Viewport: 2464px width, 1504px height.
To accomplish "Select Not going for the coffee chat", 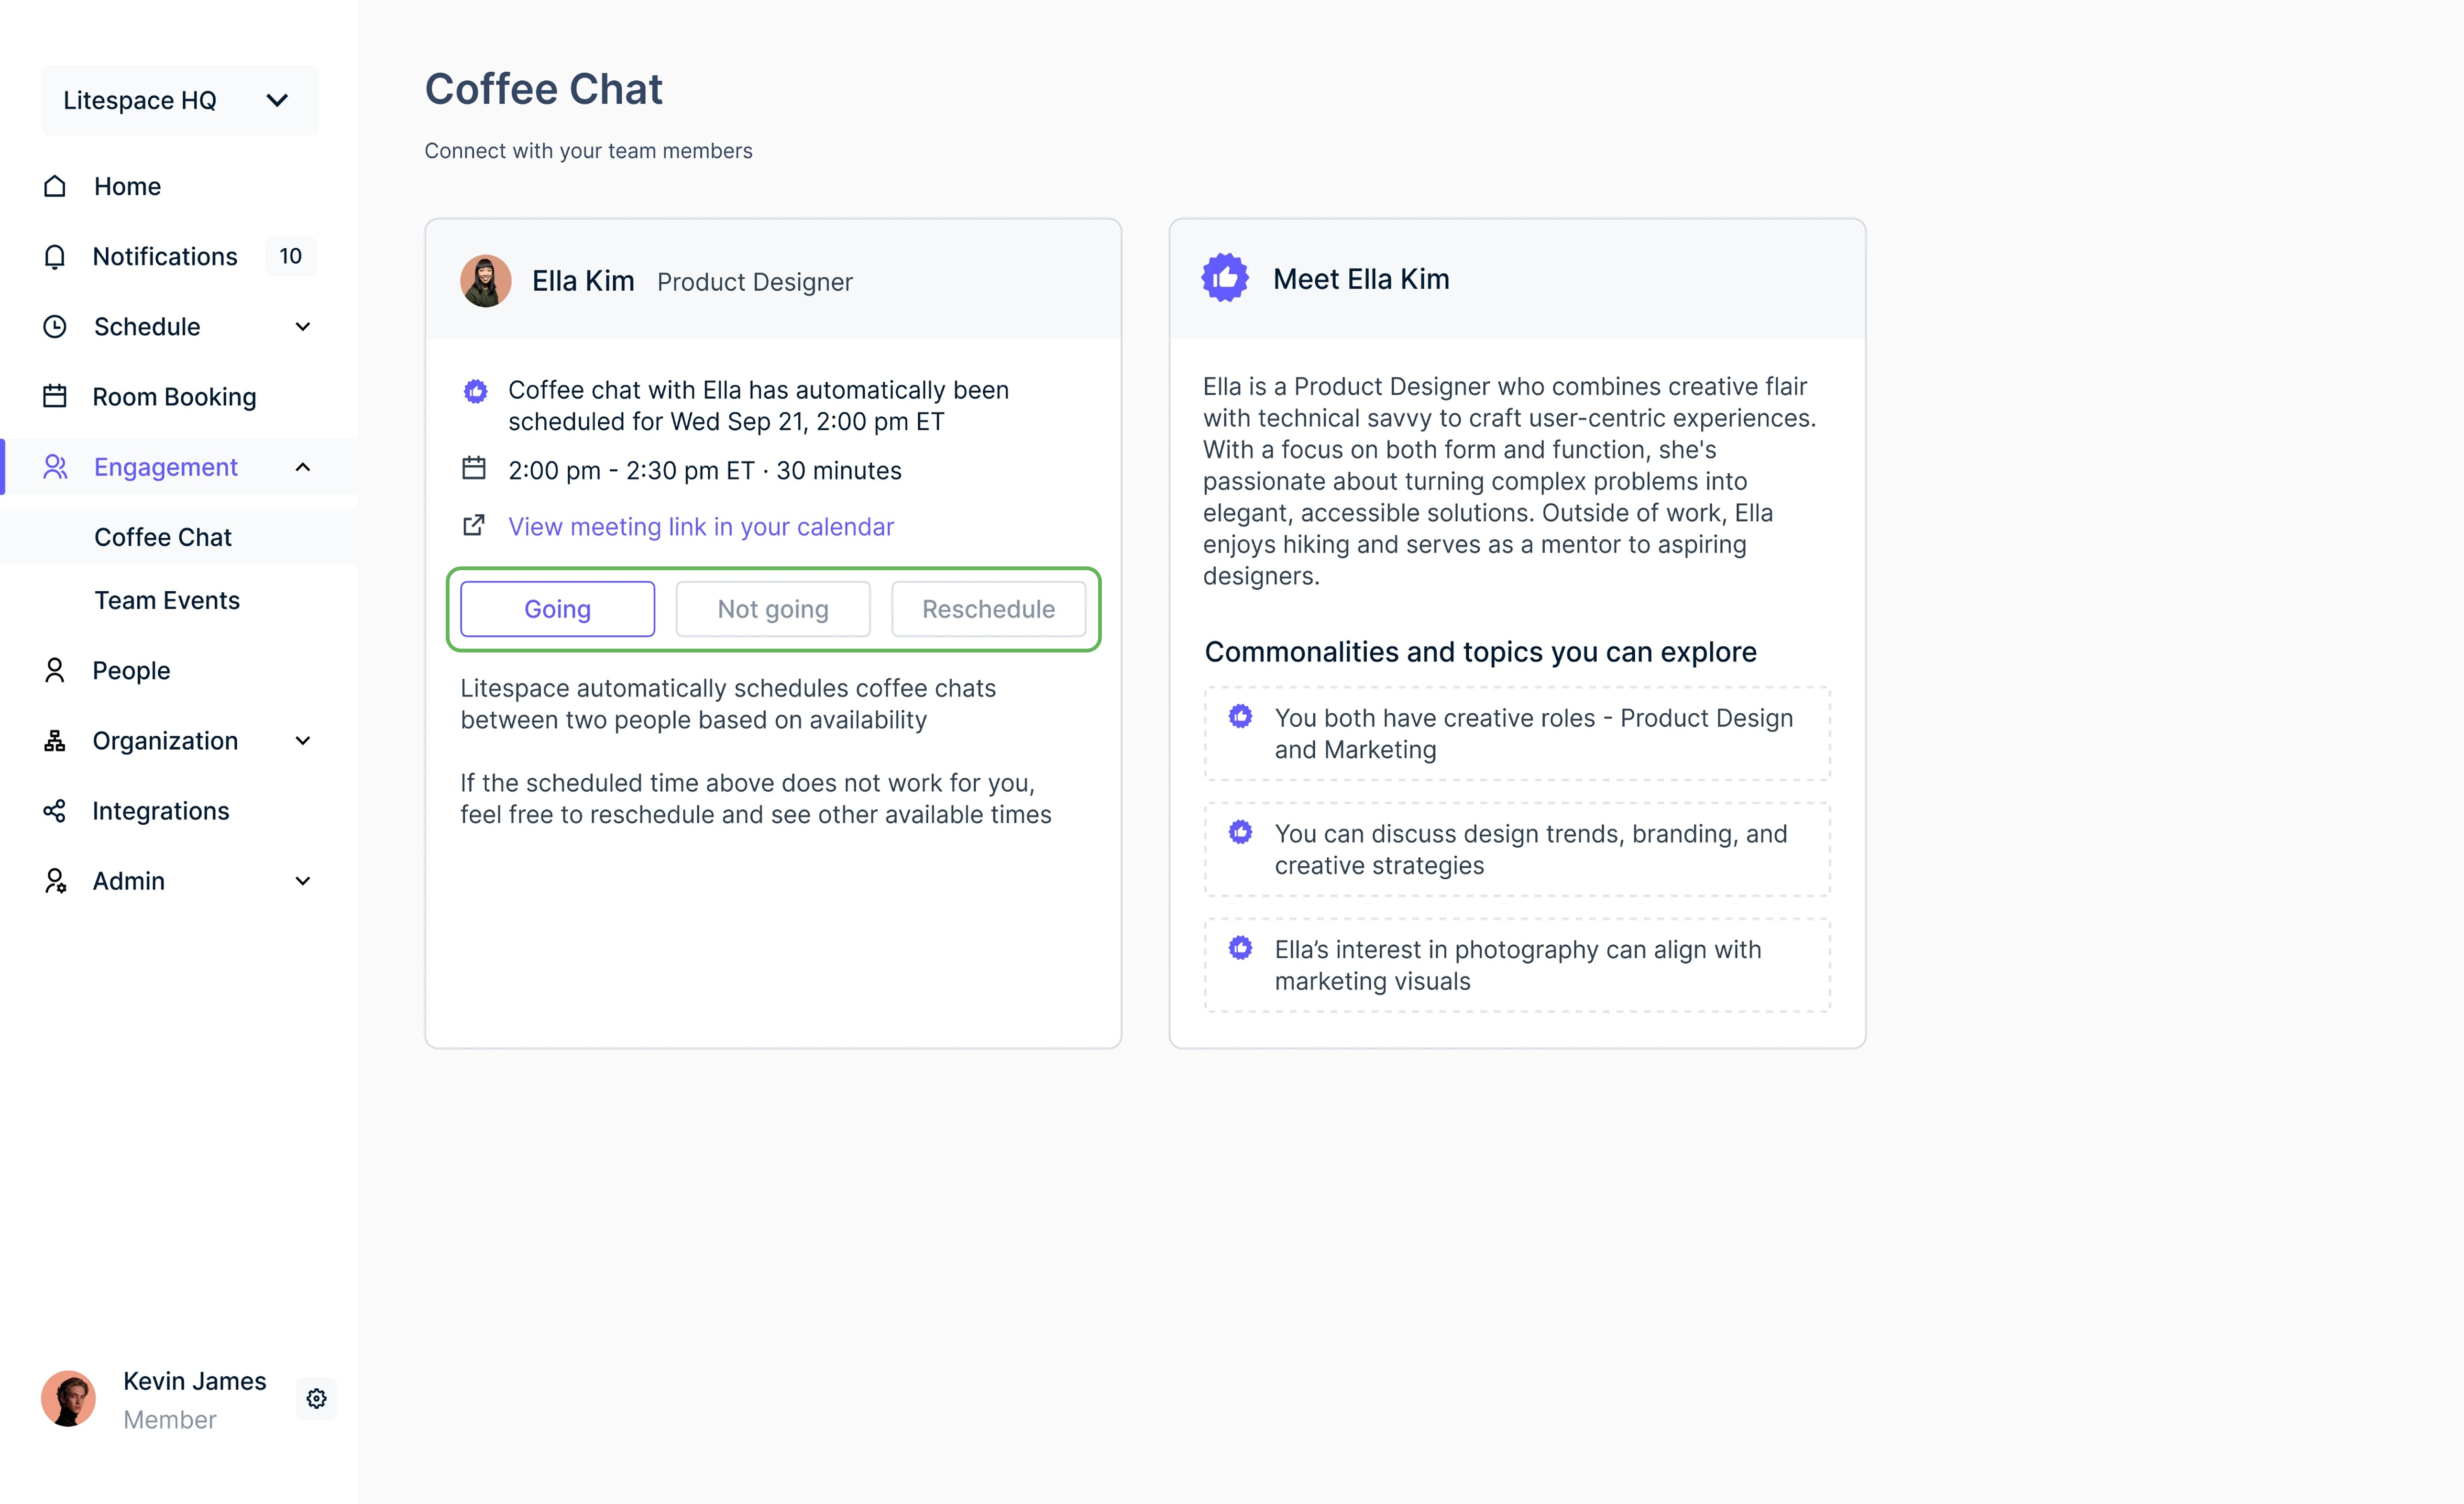I will (772, 608).
